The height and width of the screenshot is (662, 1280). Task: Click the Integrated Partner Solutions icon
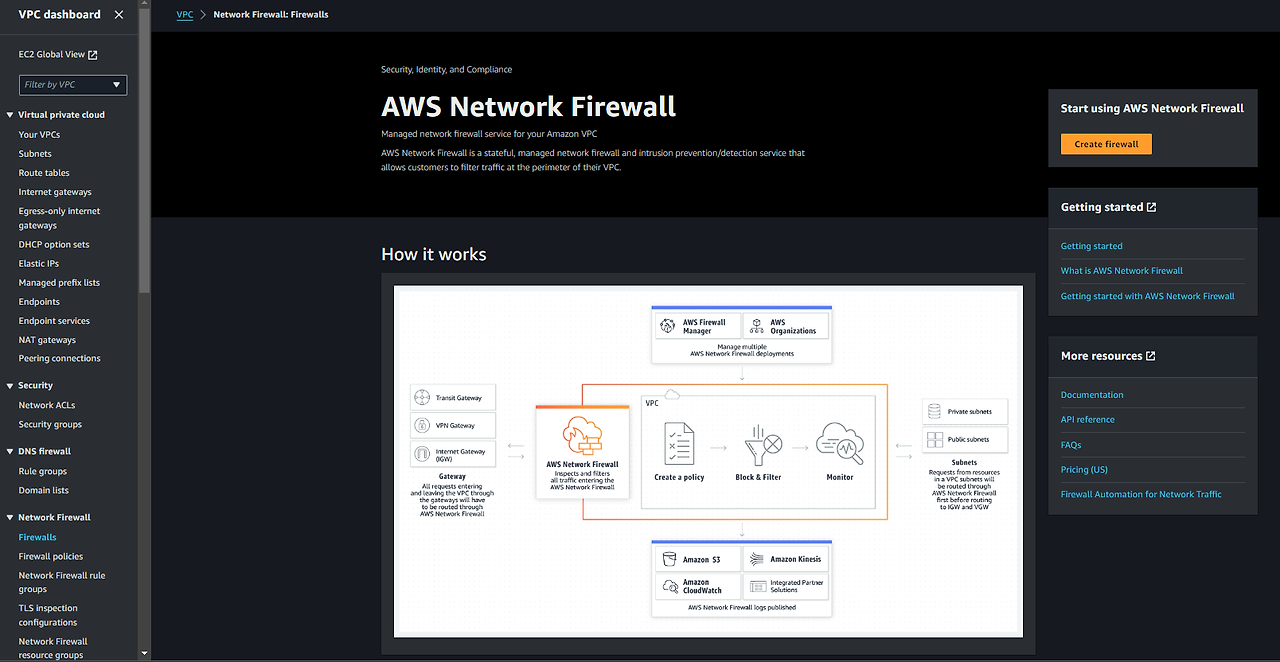tap(757, 586)
